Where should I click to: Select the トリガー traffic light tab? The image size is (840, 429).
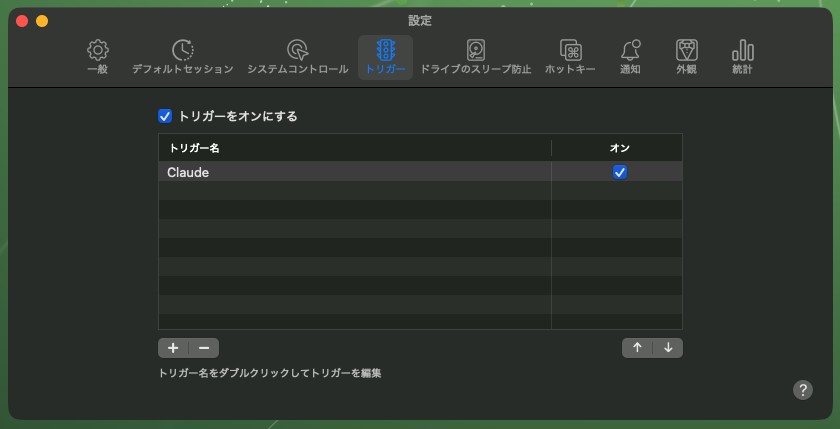pyautogui.click(x=385, y=57)
